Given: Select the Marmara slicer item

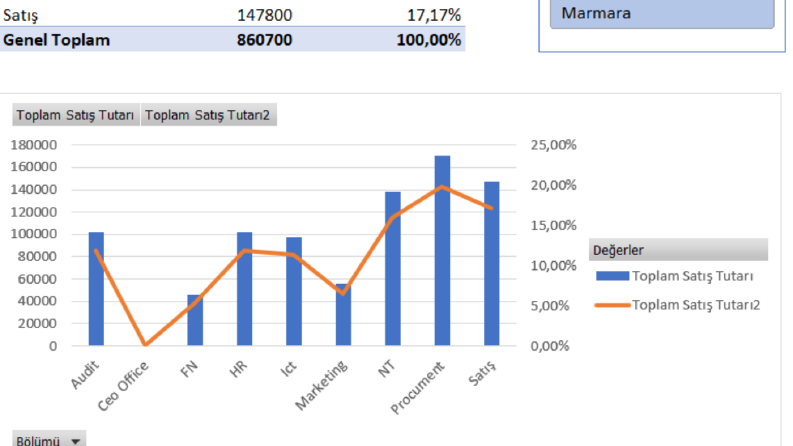Looking at the screenshot, I should pyautogui.click(x=662, y=14).
